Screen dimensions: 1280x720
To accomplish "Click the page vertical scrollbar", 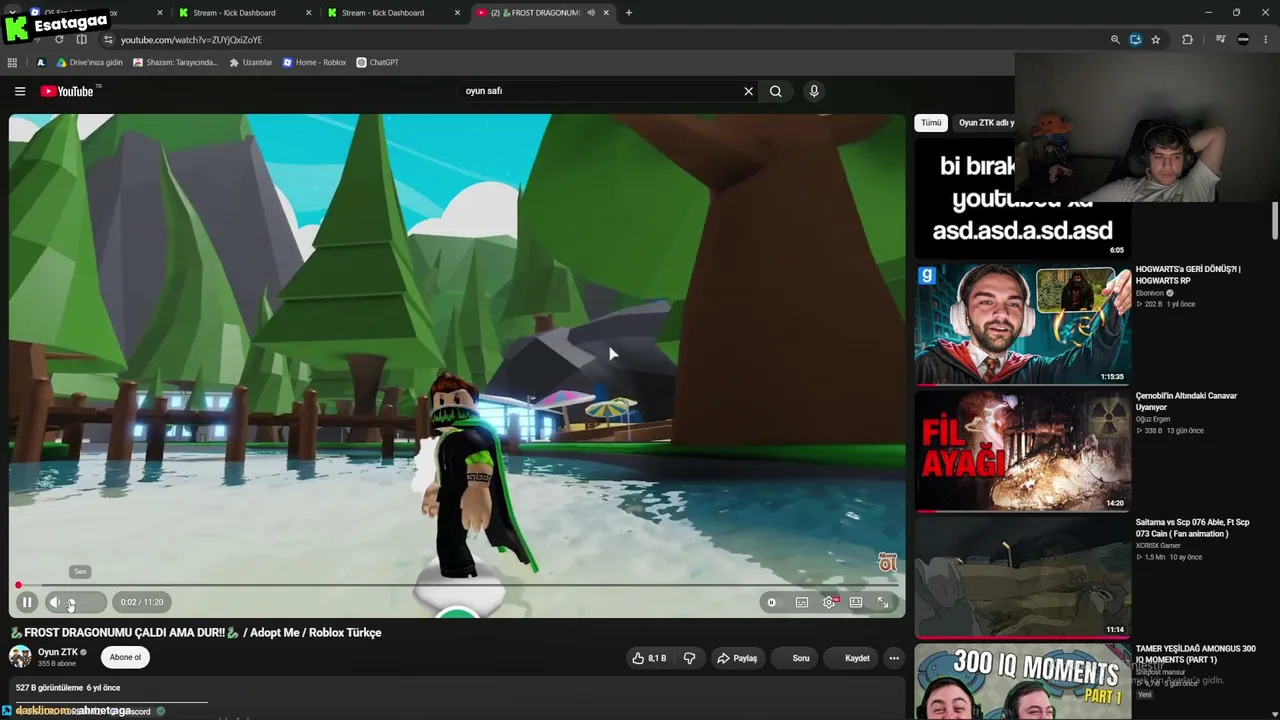I will [1275, 220].
